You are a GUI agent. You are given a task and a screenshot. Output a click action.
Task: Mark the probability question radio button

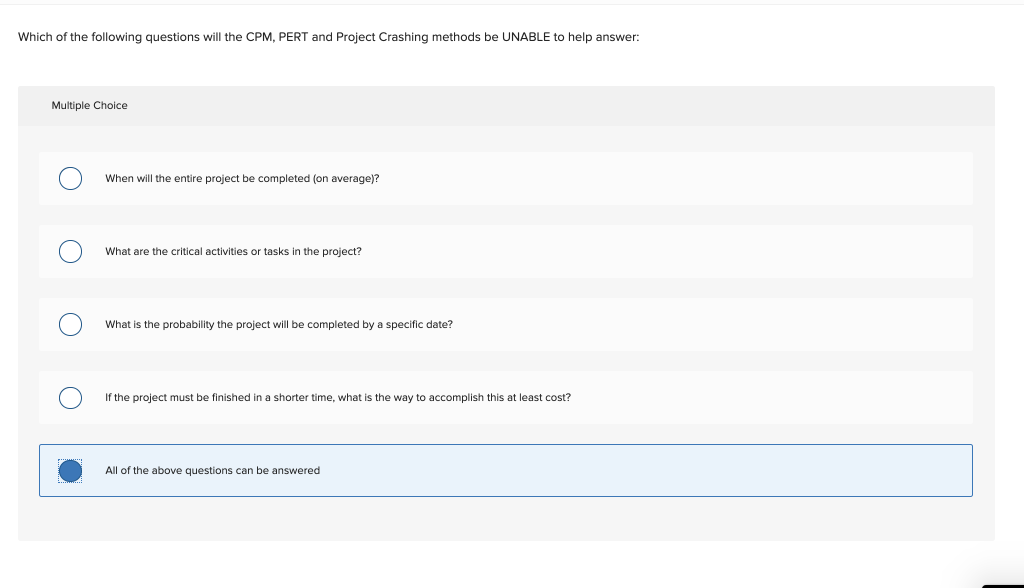tap(70, 324)
